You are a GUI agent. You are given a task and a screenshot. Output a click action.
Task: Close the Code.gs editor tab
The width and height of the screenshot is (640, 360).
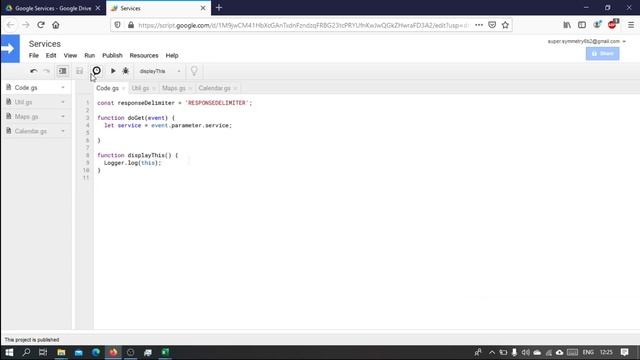[x=123, y=89]
